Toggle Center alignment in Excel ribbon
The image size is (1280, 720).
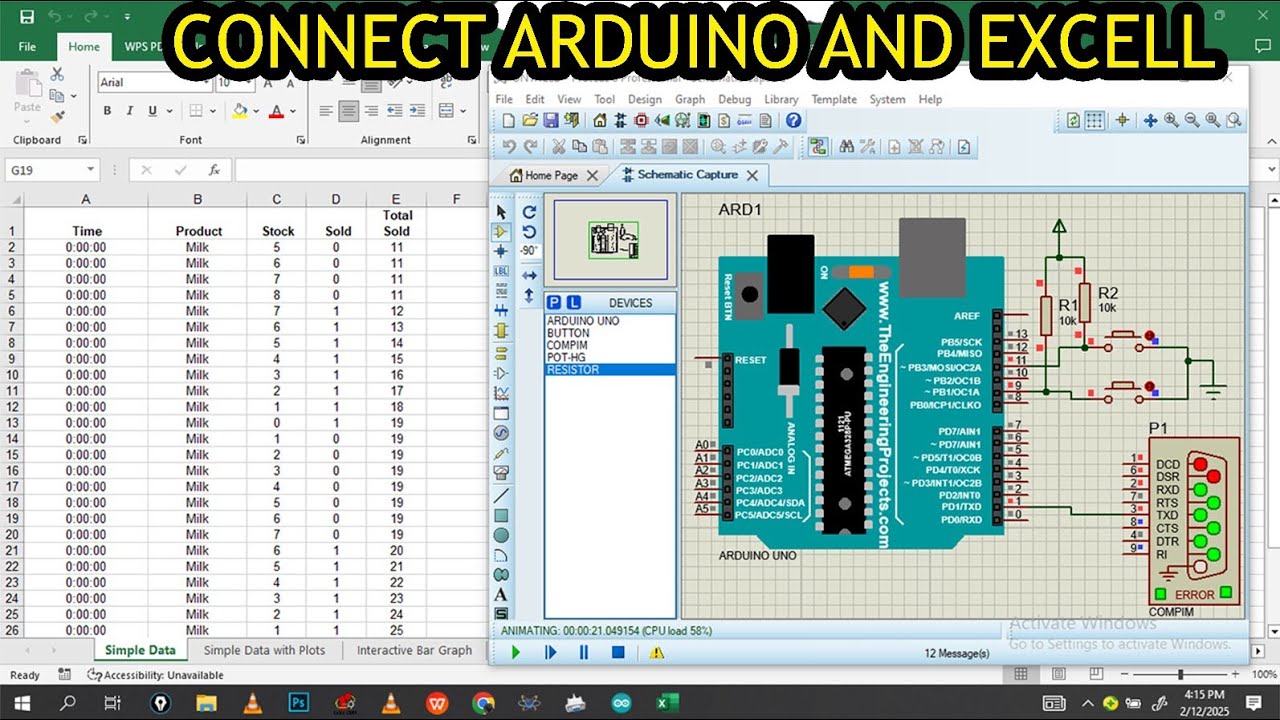(x=348, y=111)
